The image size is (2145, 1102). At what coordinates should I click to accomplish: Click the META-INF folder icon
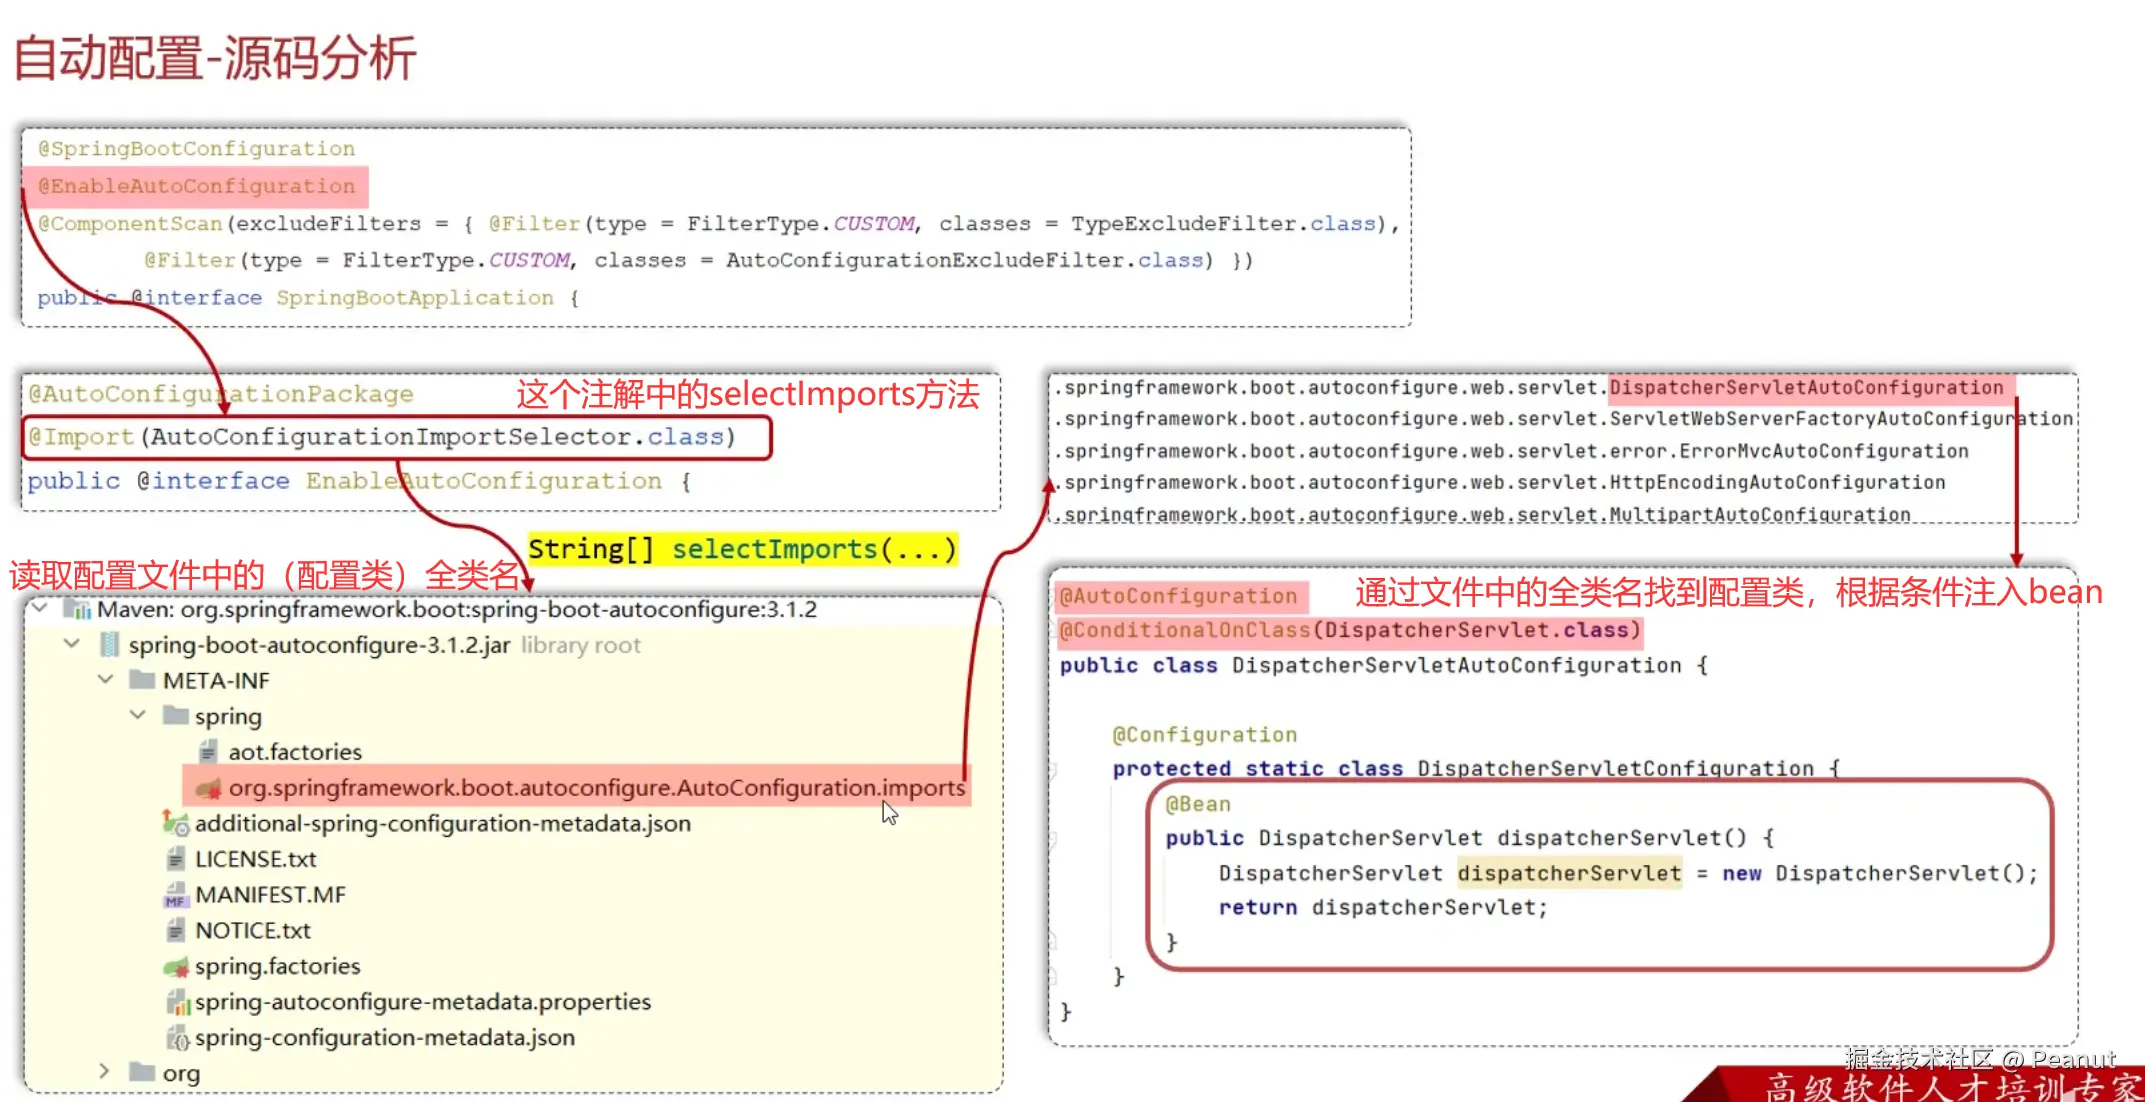pos(143,681)
